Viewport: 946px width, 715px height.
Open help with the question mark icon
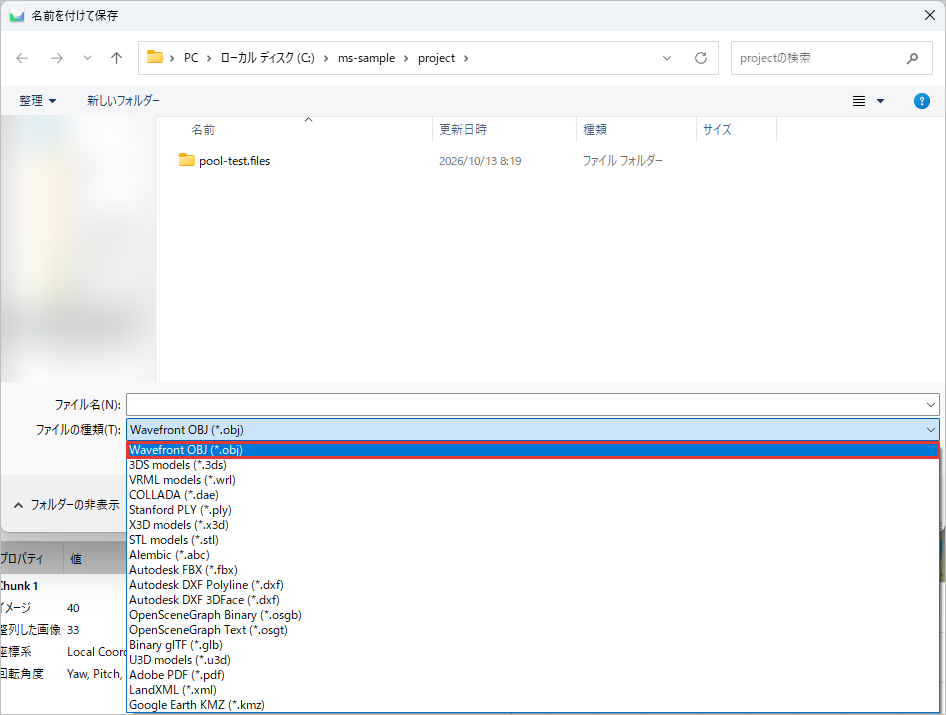point(921,101)
